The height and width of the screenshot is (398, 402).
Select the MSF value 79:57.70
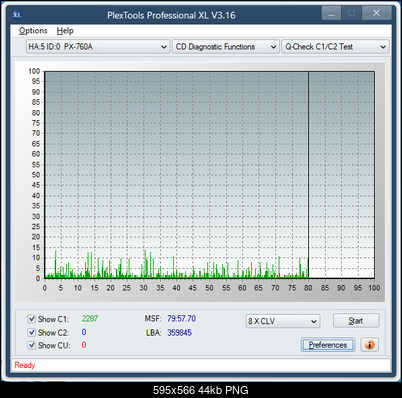pos(181,319)
